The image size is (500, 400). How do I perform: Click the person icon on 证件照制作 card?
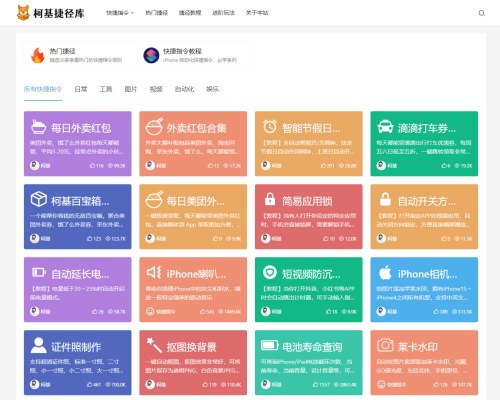pyautogui.click(x=39, y=345)
